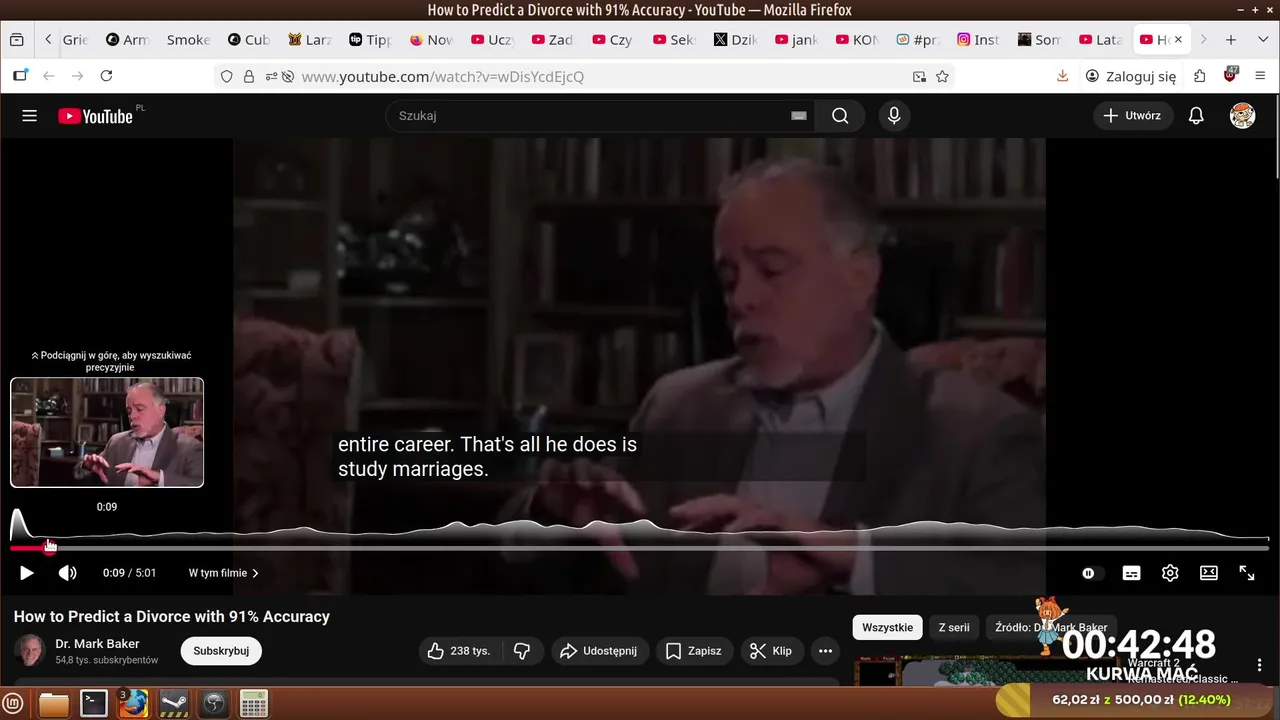The width and height of the screenshot is (1280, 720).
Task: Open the Linux Mint start menu
Action: click(x=14, y=704)
